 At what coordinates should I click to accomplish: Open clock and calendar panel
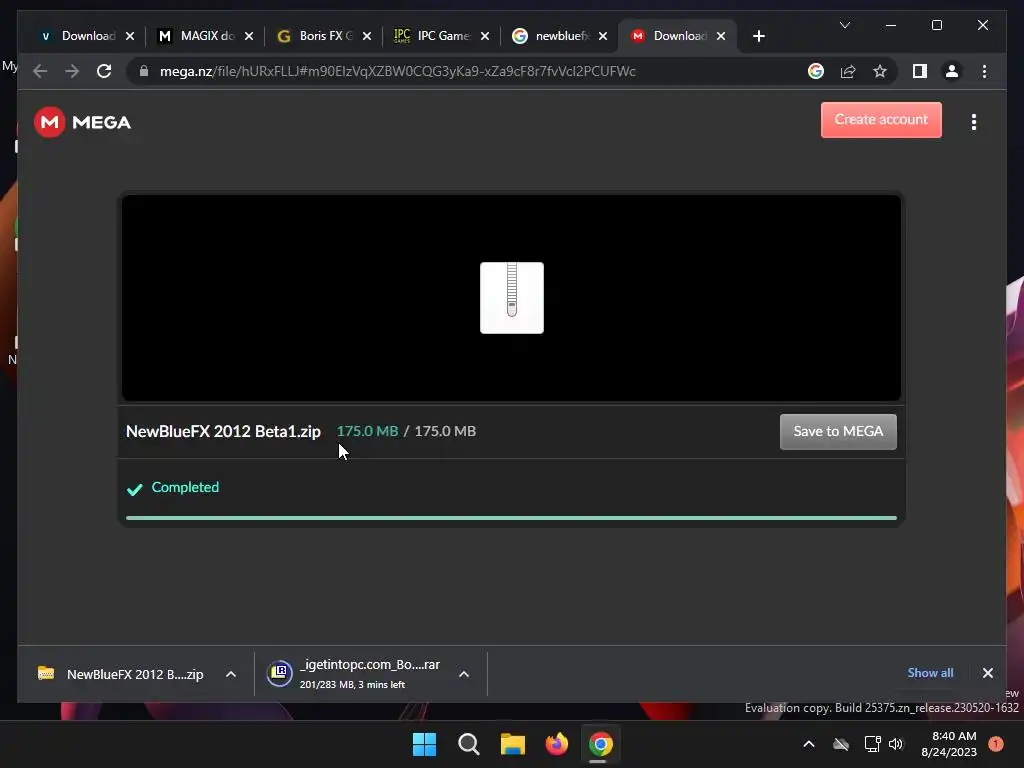(x=949, y=744)
